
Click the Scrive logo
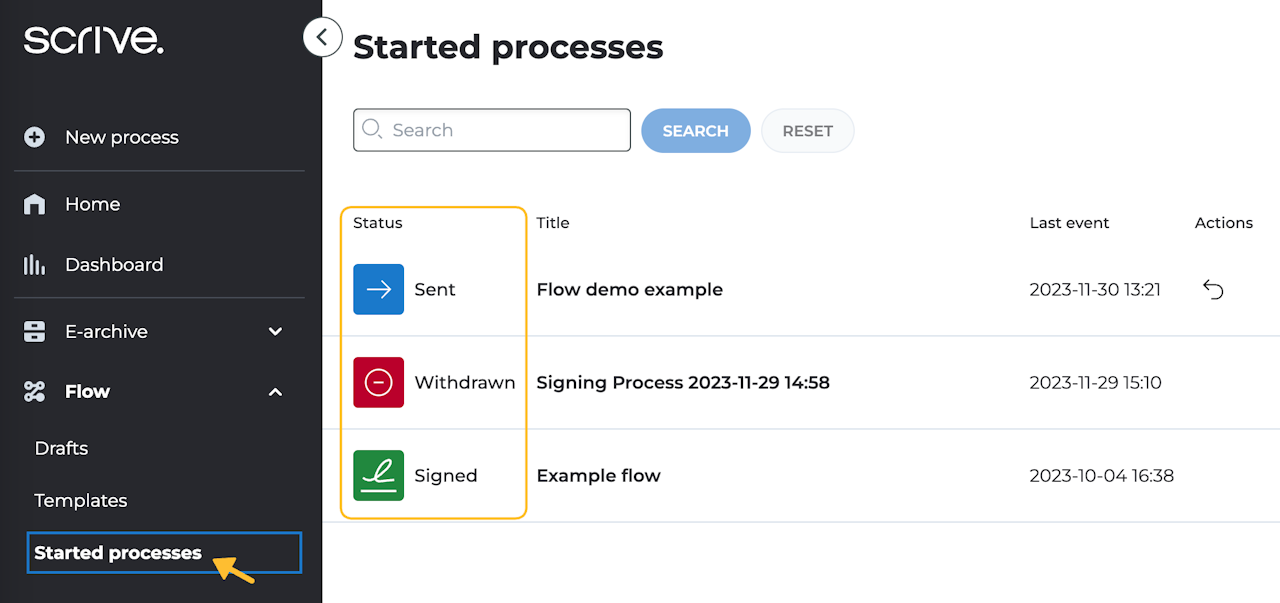pos(94,40)
